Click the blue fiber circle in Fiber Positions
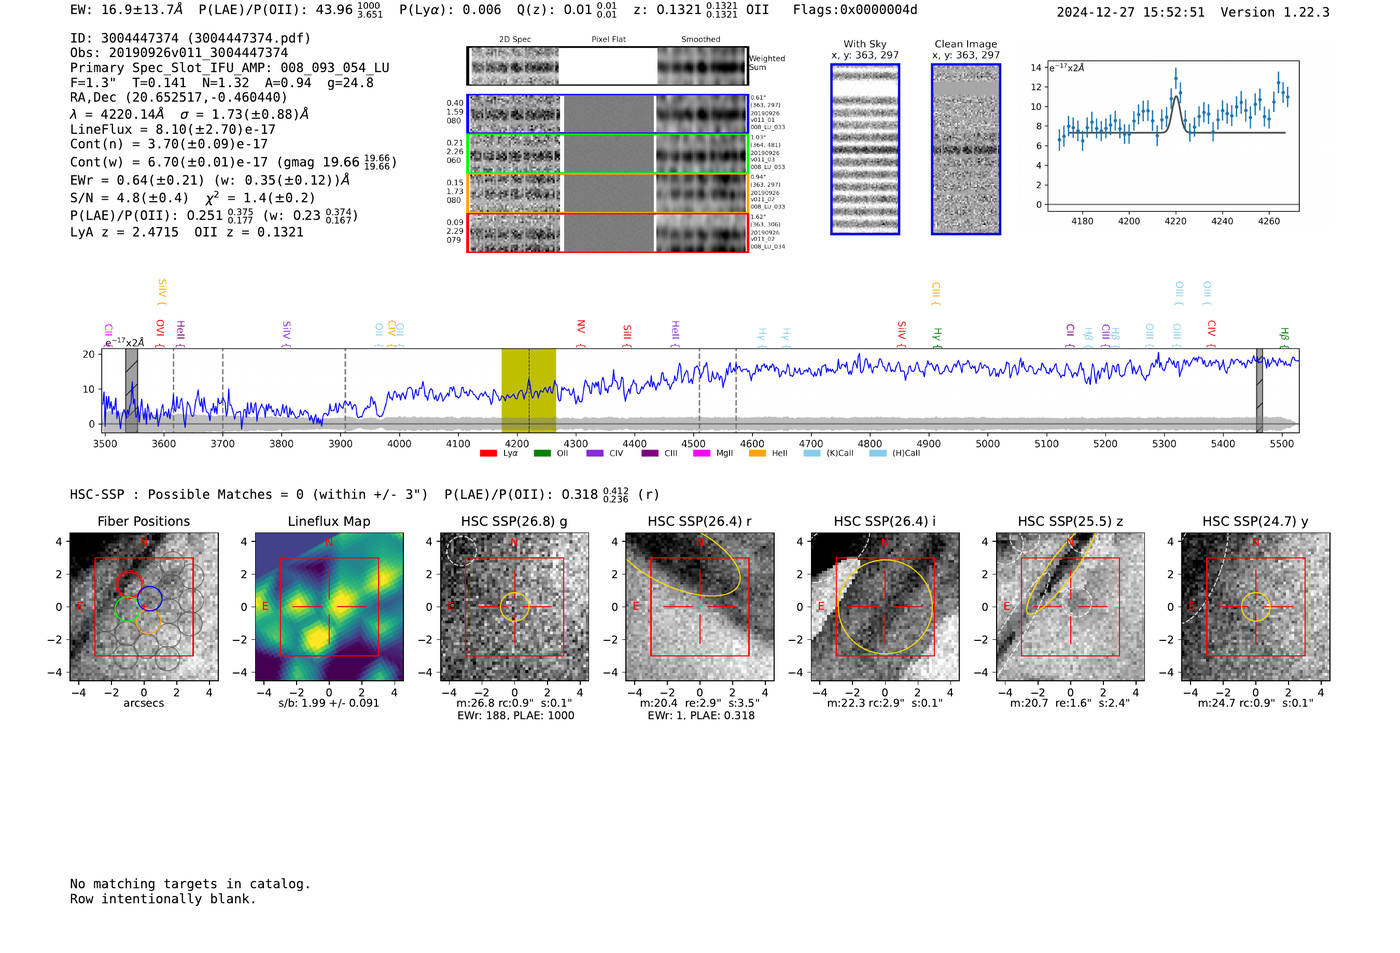This screenshot has height=953, width=1400. tap(150, 598)
